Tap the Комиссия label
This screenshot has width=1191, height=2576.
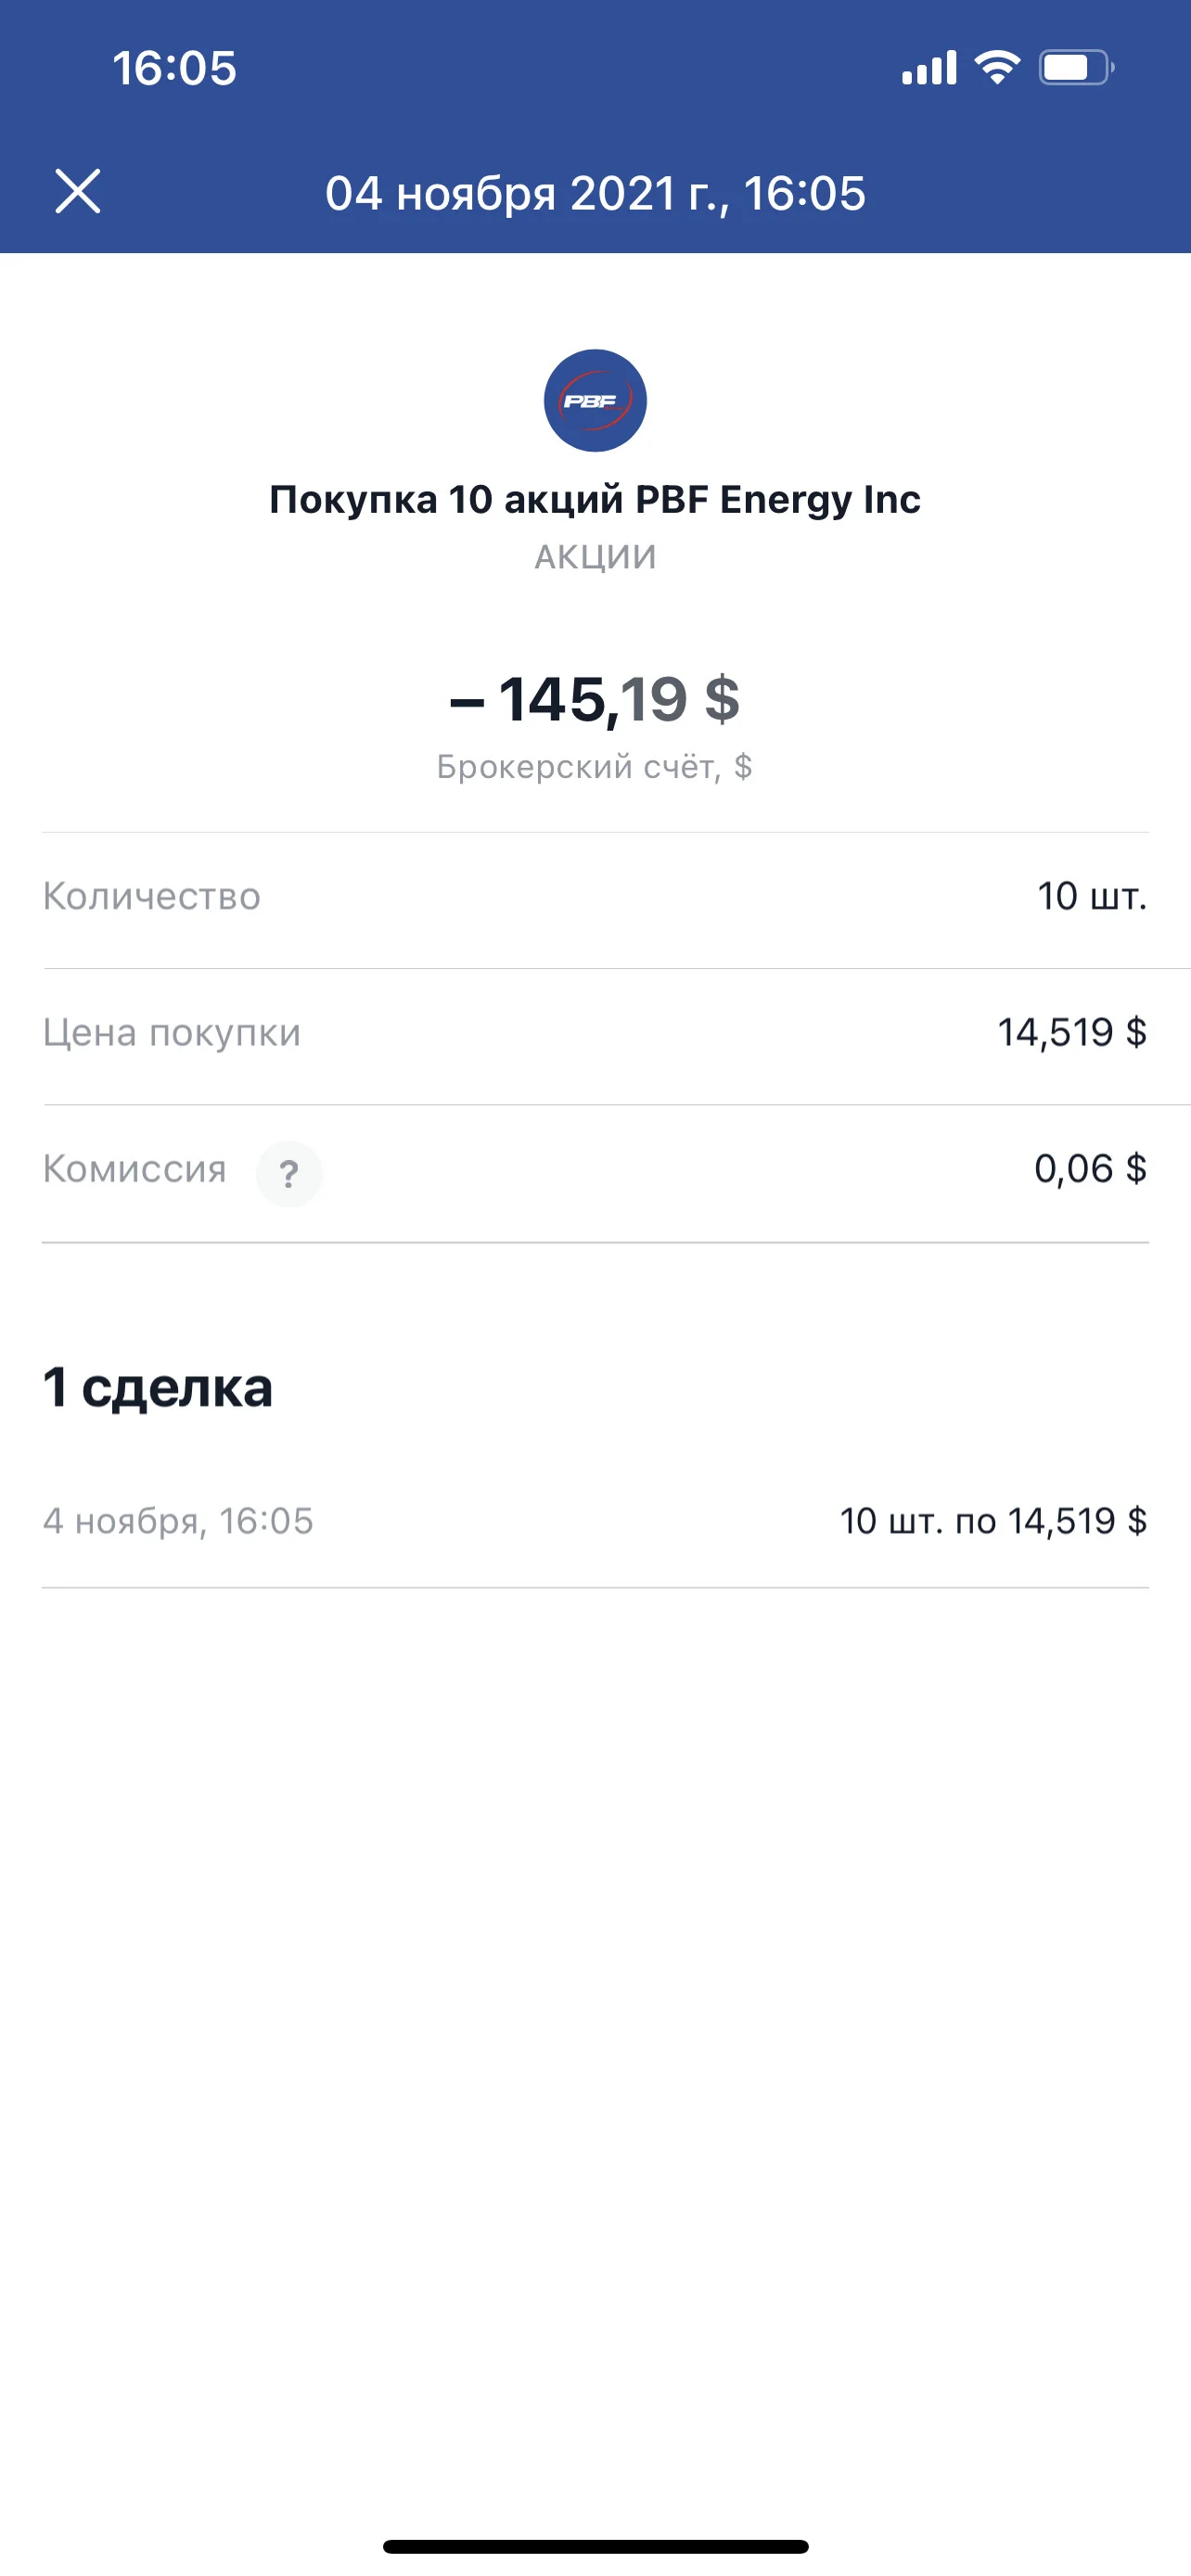134,1169
